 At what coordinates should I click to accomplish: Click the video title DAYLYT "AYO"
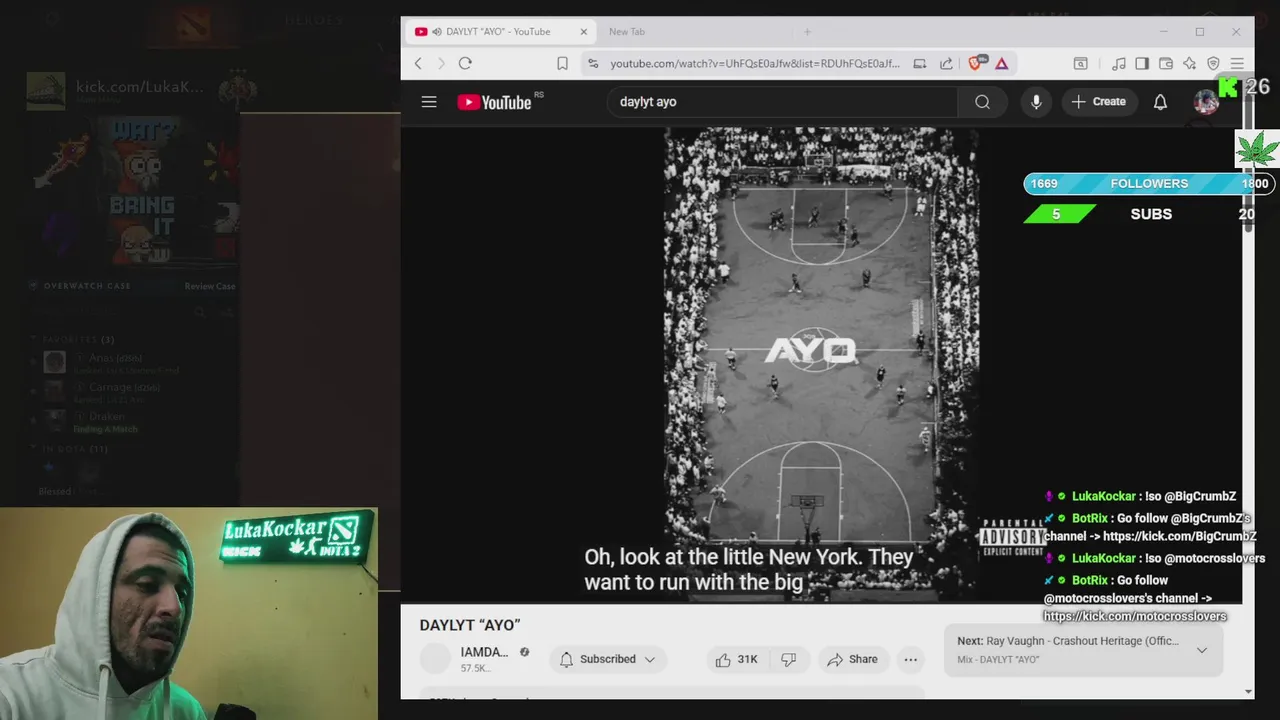pos(470,625)
